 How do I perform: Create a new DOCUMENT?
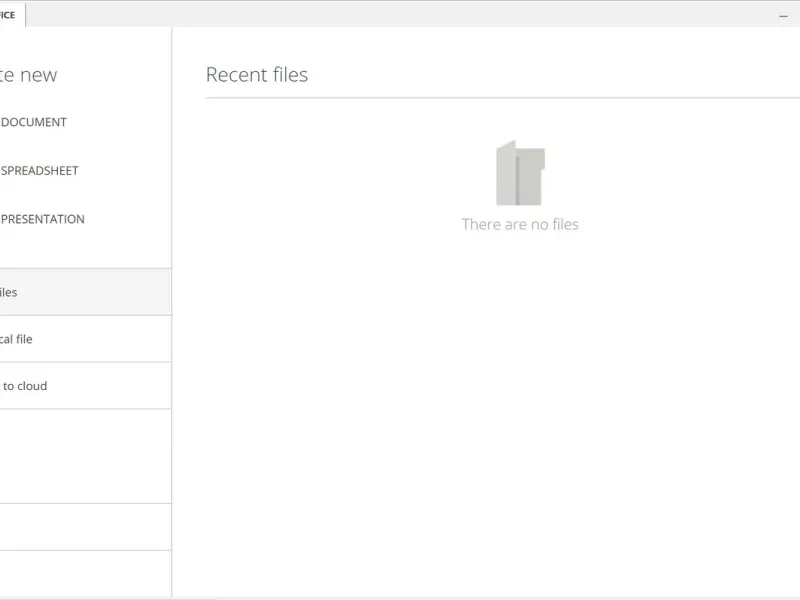34,122
